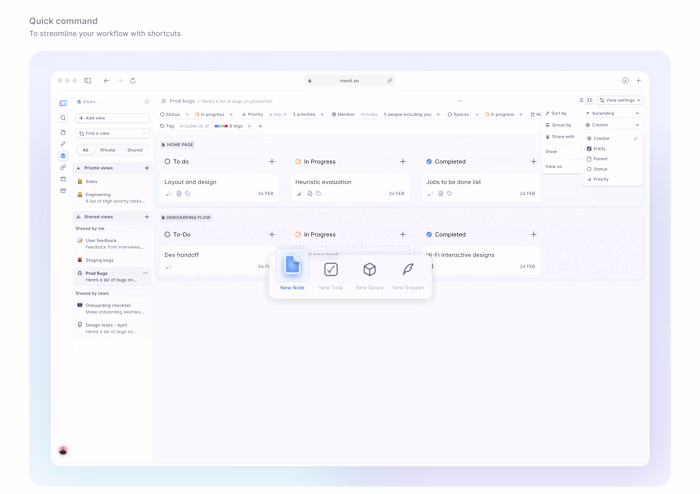Switch to the All views tab
700x494 pixels.
85,150
